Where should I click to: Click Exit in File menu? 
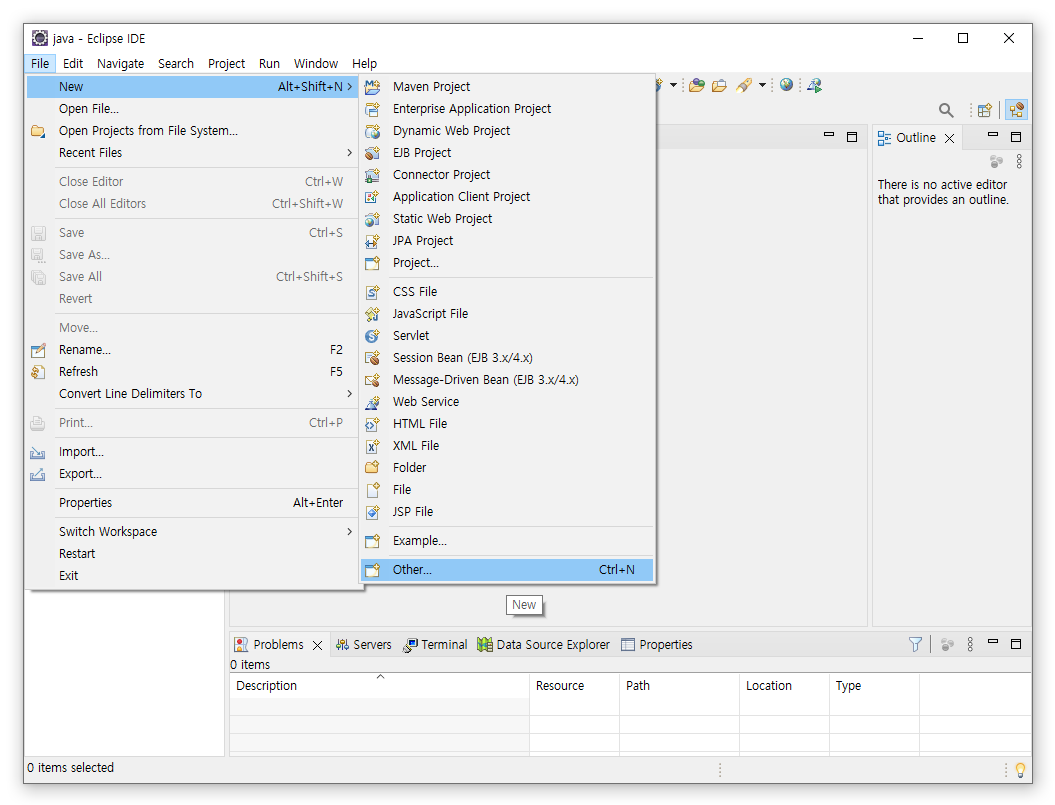coord(192,576)
